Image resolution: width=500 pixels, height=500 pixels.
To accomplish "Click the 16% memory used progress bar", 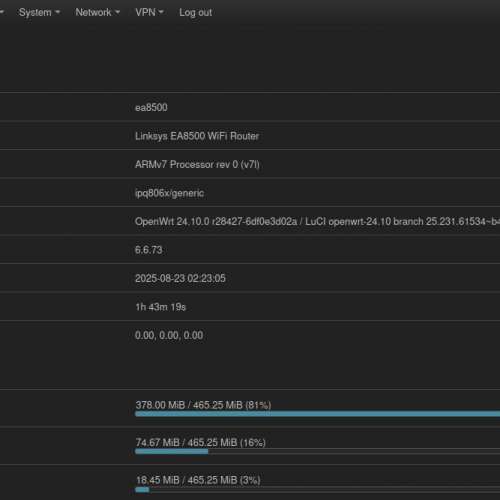I will coord(317,452).
